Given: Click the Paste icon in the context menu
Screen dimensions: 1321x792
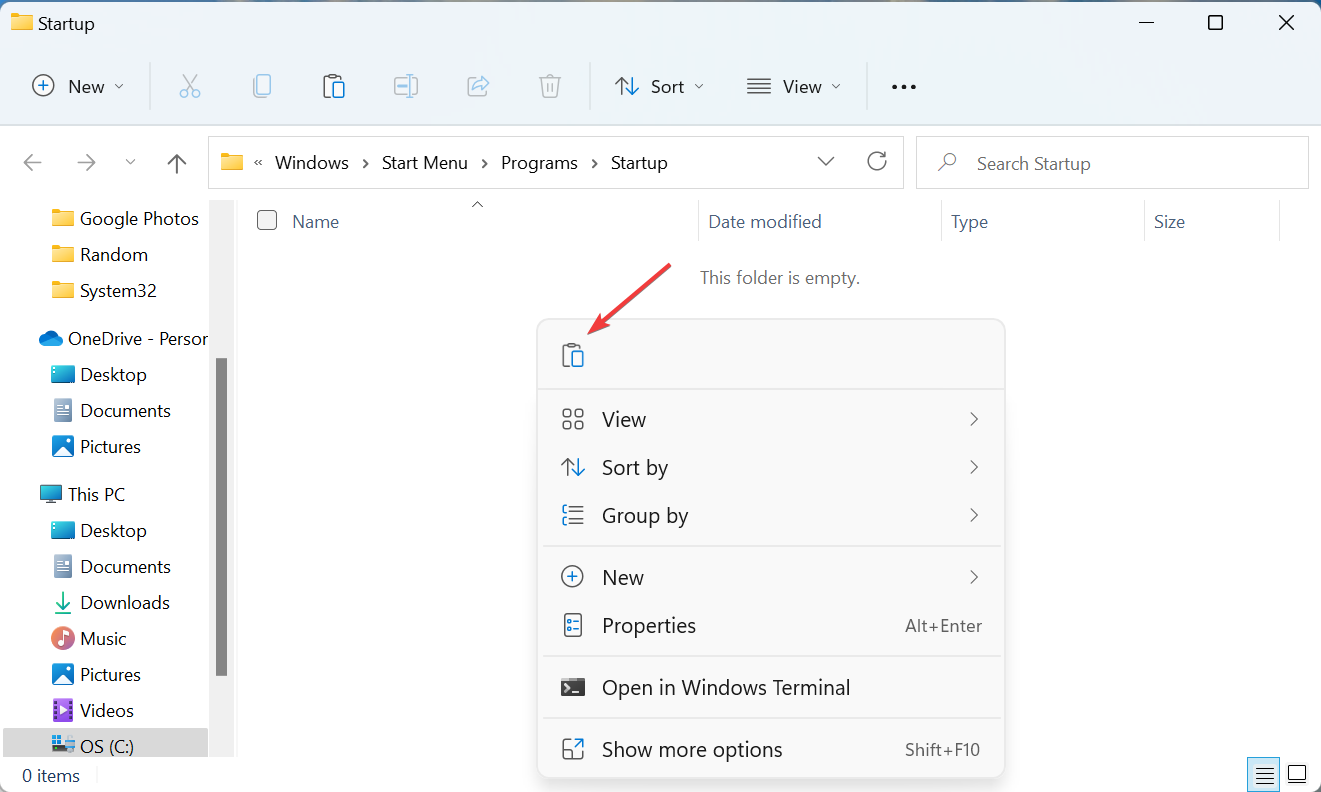Looking at the screenshot, I should 572,355.
